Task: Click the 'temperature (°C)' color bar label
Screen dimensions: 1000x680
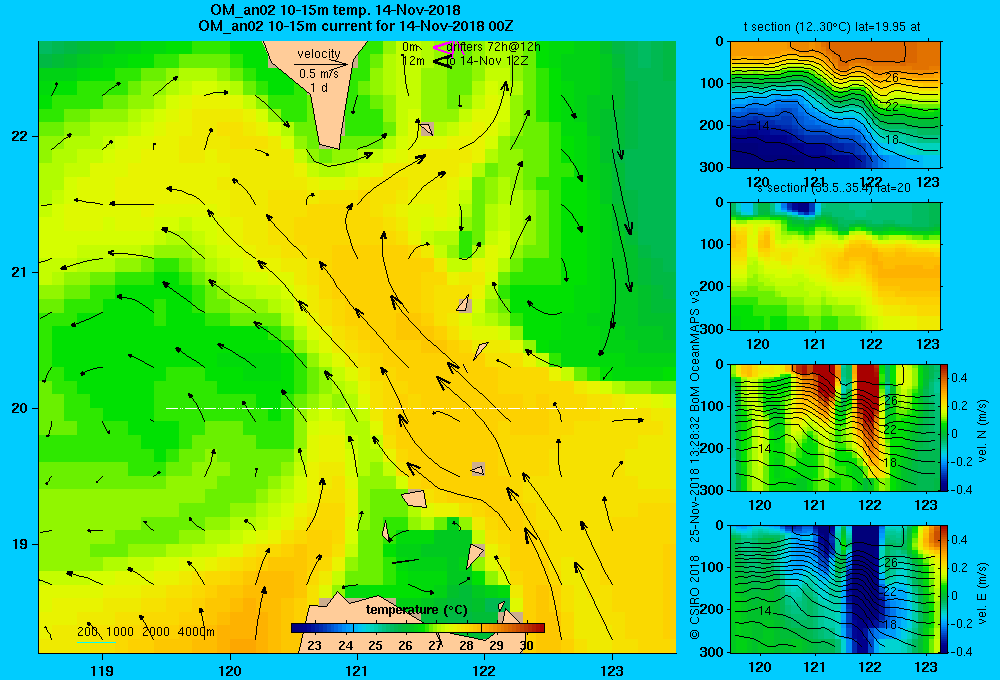Action: click(416, 610)
